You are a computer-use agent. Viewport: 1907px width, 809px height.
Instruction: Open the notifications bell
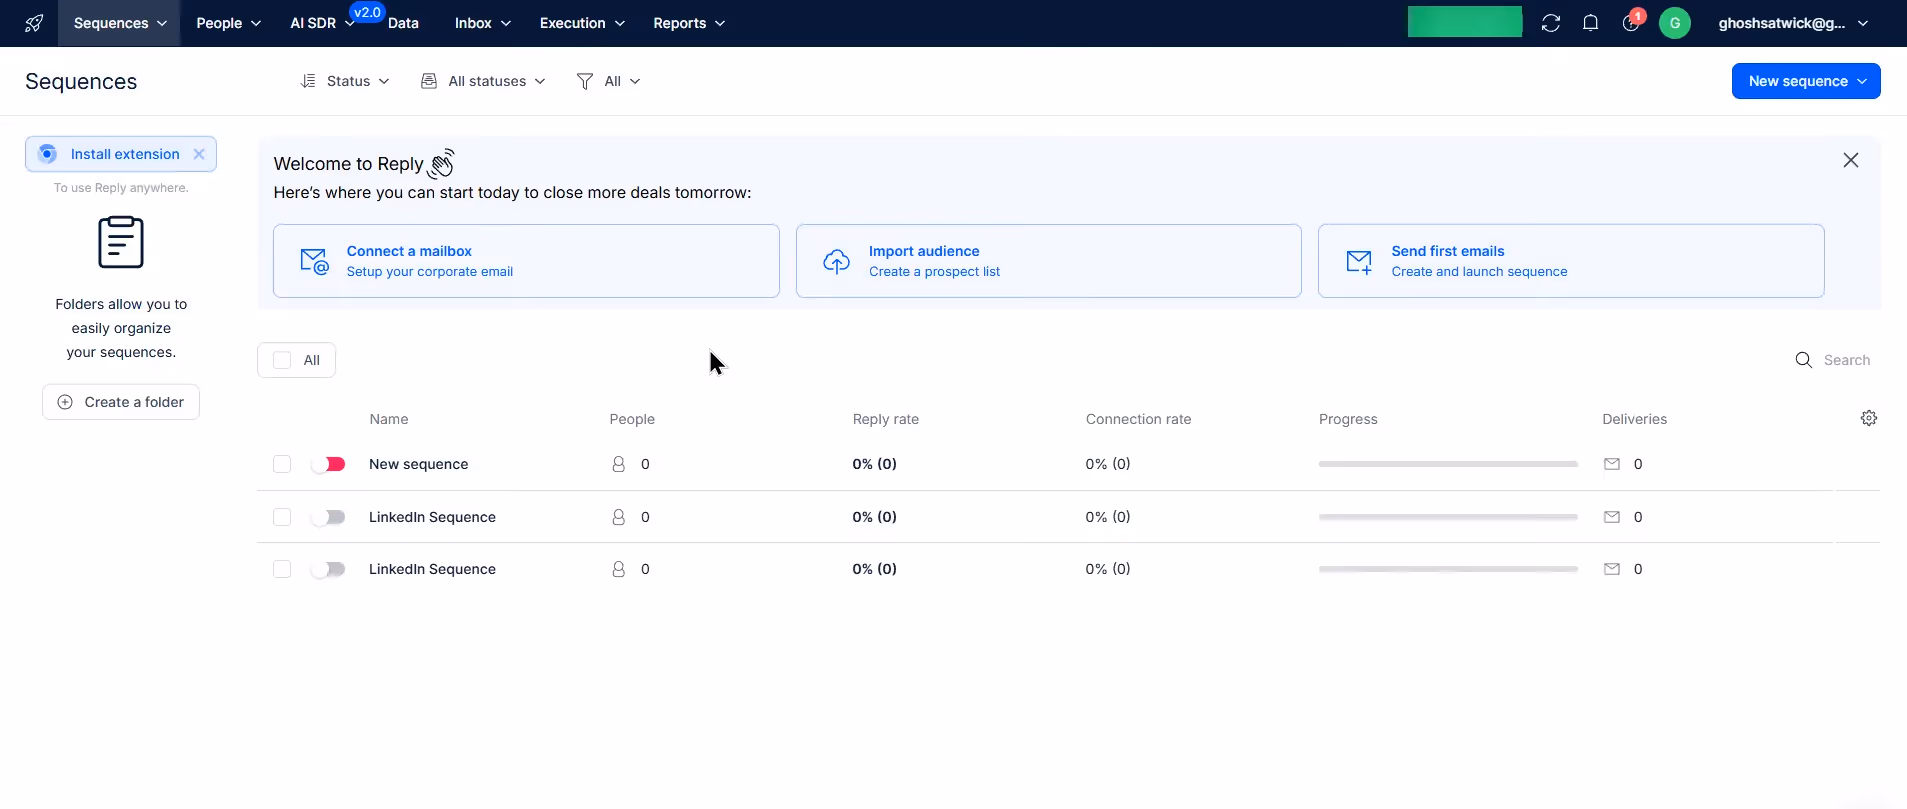(1591, 23)
